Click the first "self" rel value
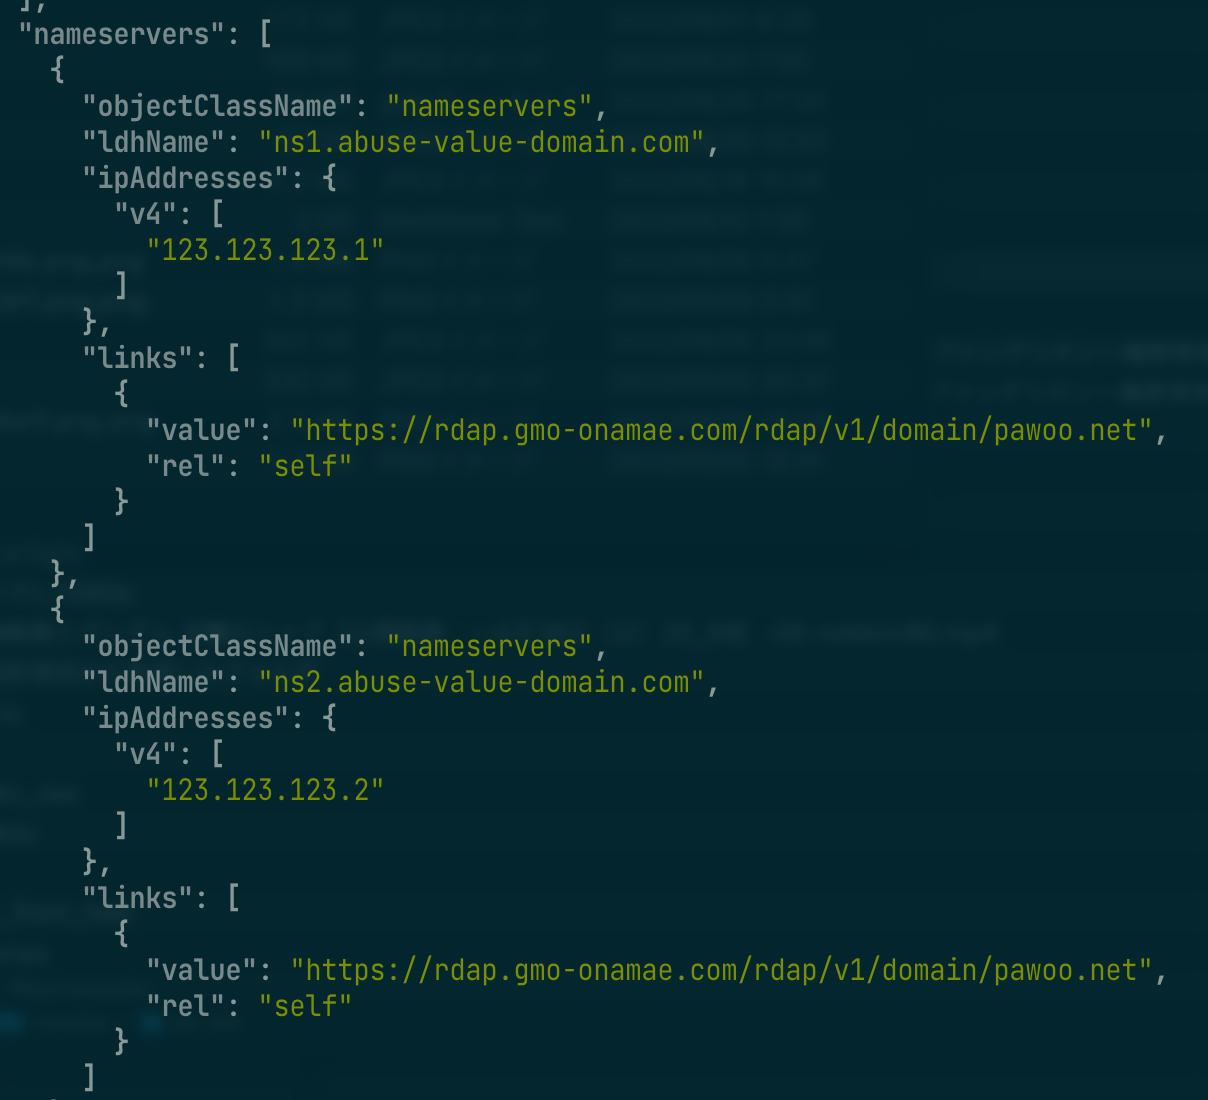The width and height of the screenshot is (1208, 1100). coord(305,466)
